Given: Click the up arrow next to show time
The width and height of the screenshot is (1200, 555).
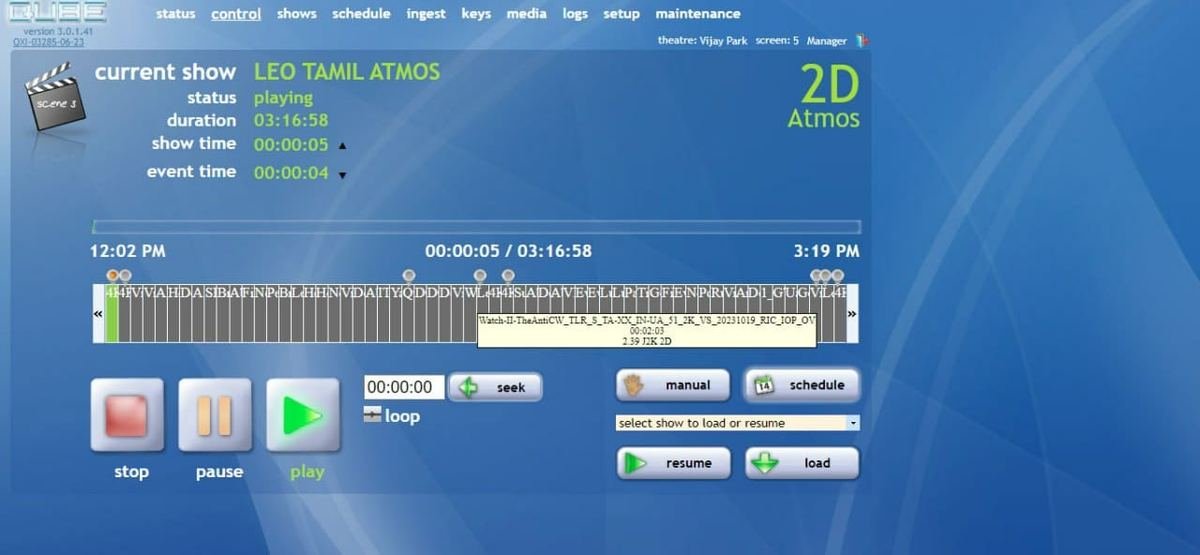Looking at the screenshot, I should pyautogui.click(x=342, y=146).
